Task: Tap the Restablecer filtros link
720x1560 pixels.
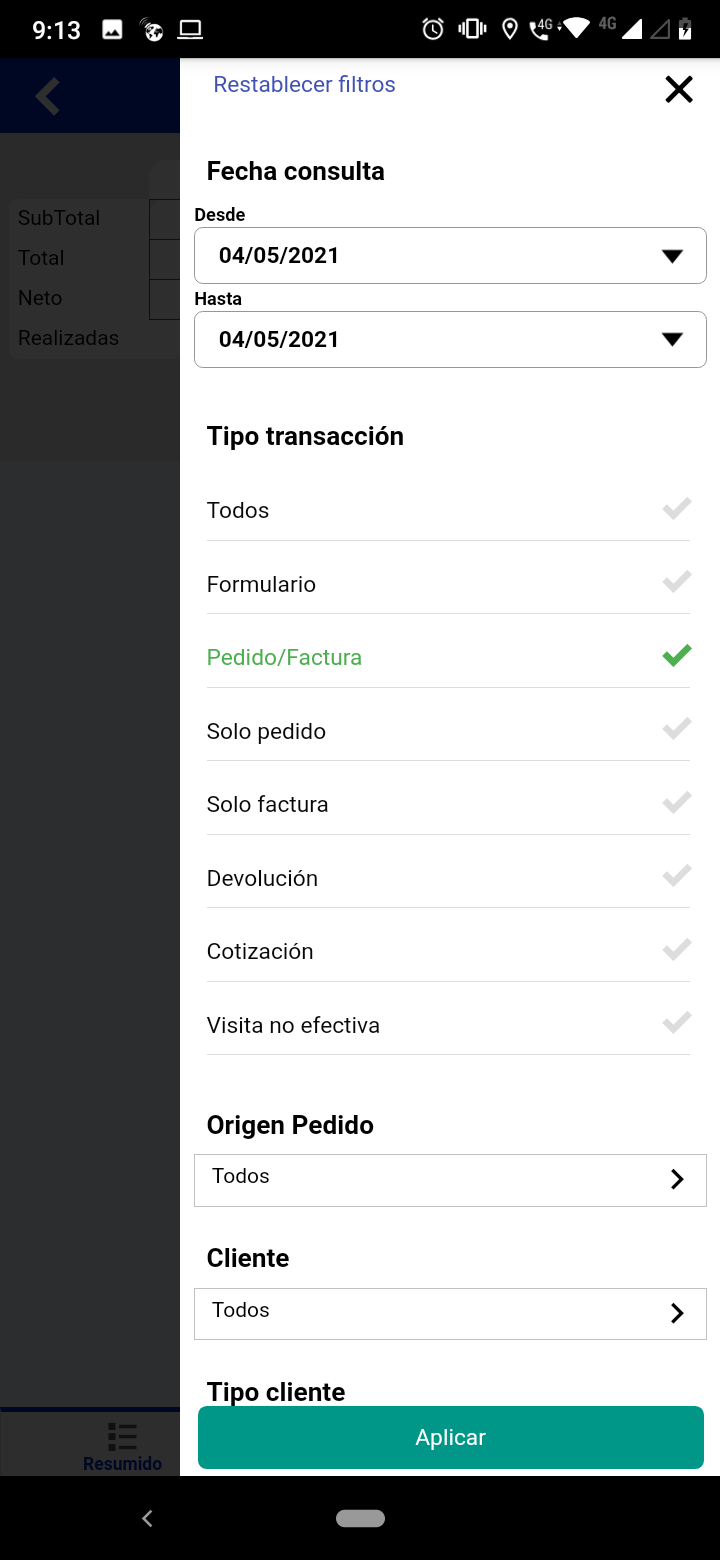Action: pos(305,84)
